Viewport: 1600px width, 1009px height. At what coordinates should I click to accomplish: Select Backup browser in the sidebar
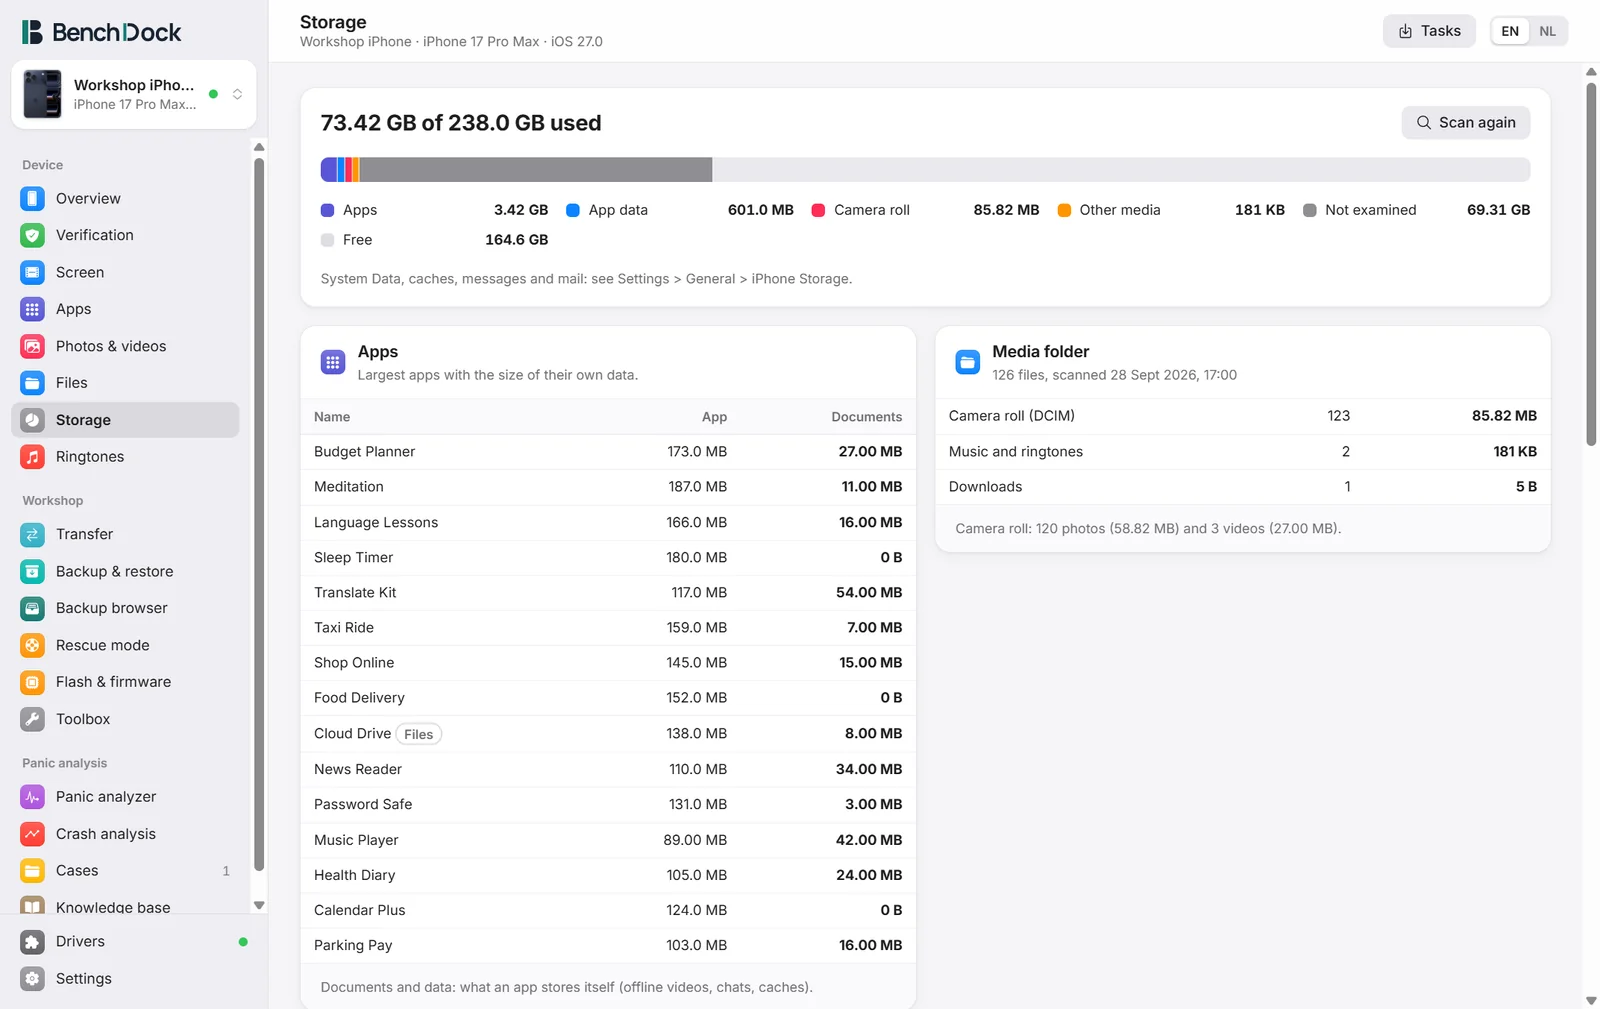pos(125,608)
